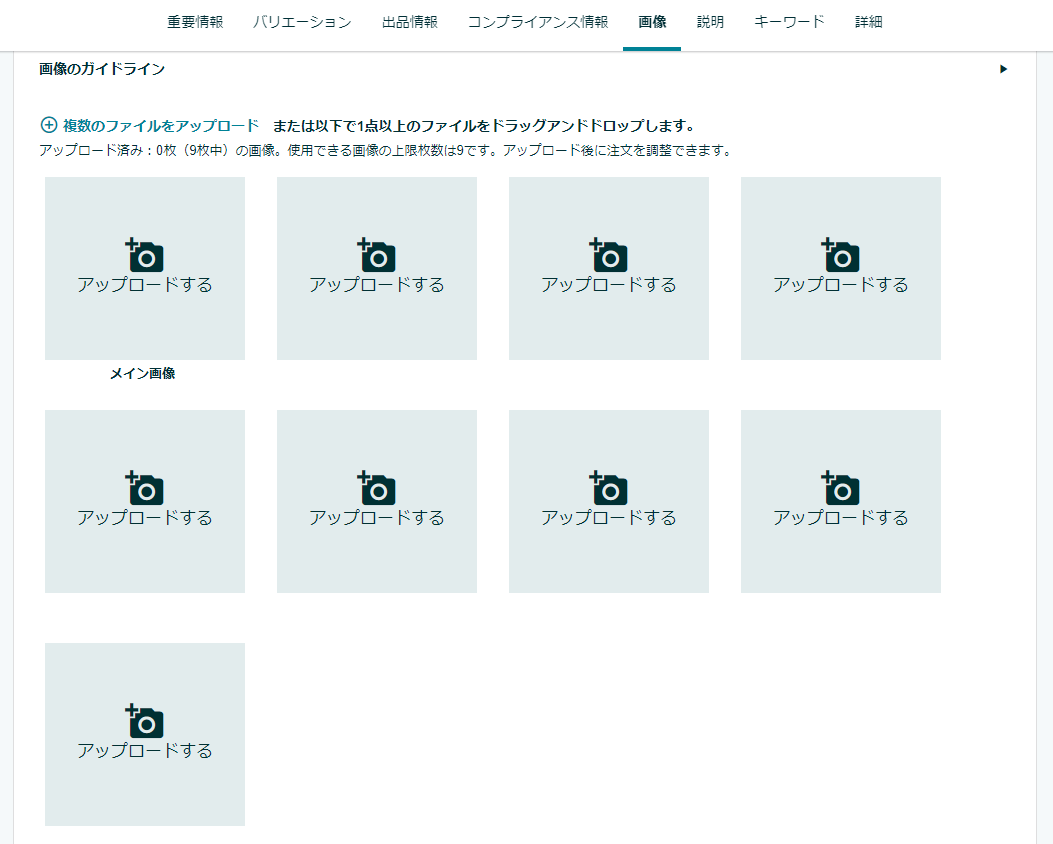1053x844 pixels.
Task: Click camera icon in second top-row upload slot
Action: [377, 255]
